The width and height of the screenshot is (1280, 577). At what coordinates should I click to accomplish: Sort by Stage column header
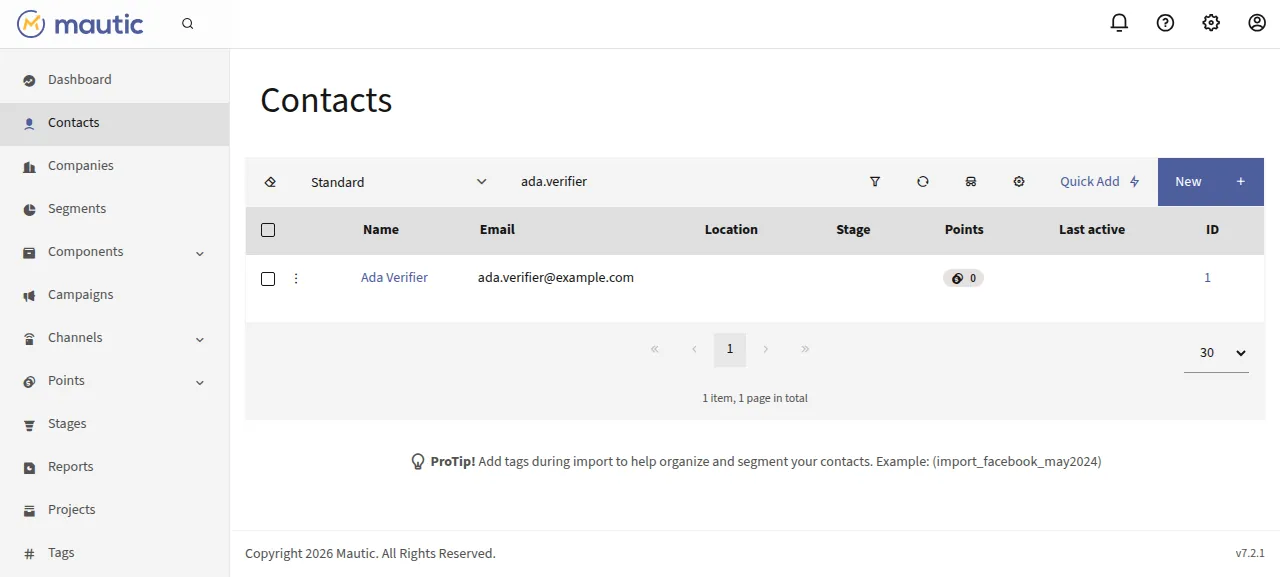click(853, 230)
